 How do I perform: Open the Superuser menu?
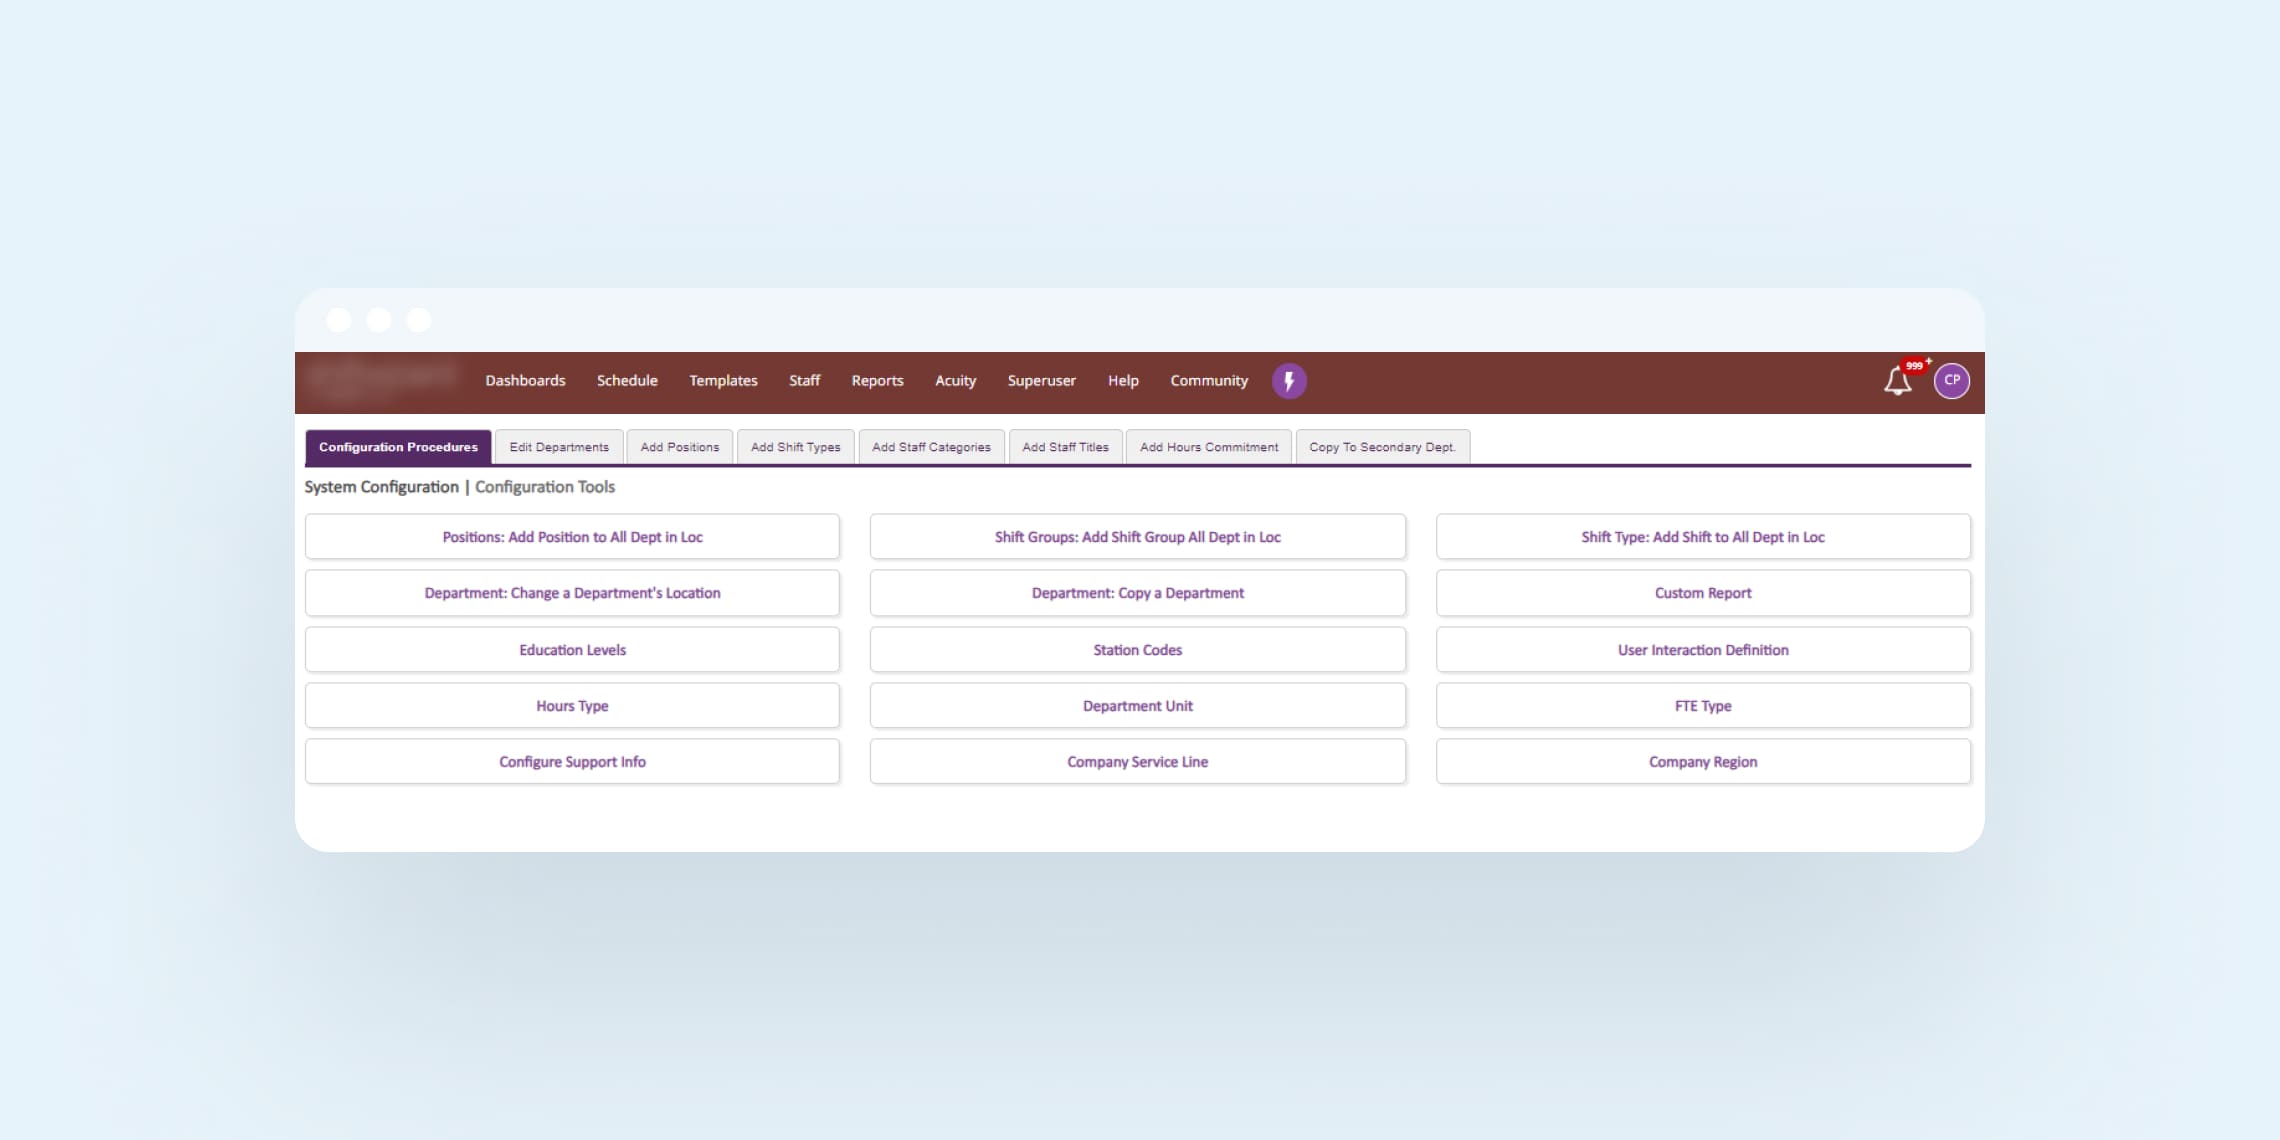[x=1041, y=381]
